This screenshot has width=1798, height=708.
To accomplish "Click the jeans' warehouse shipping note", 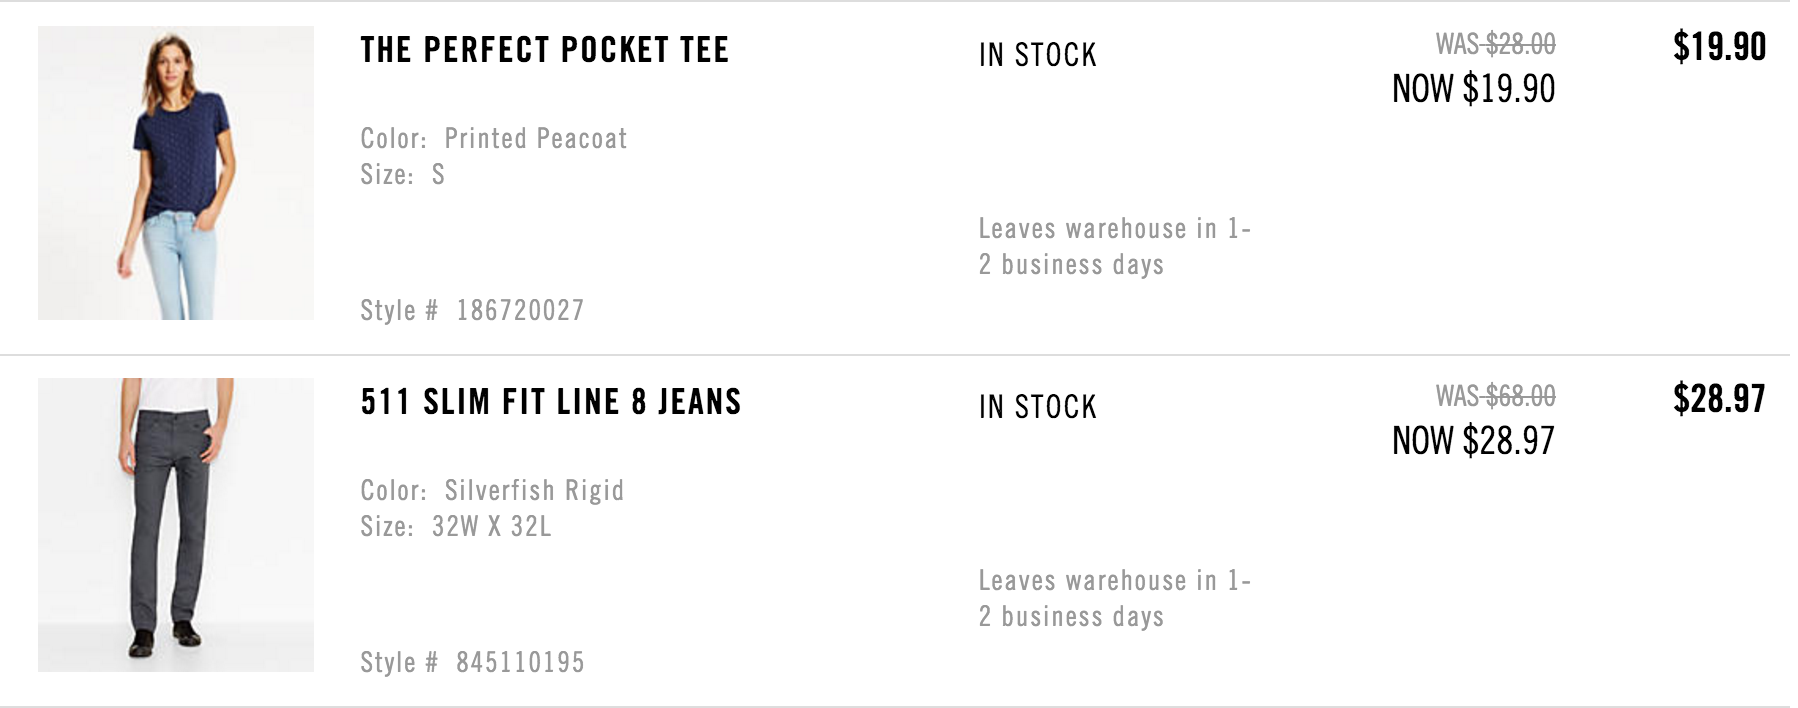I will point(1115,598).
